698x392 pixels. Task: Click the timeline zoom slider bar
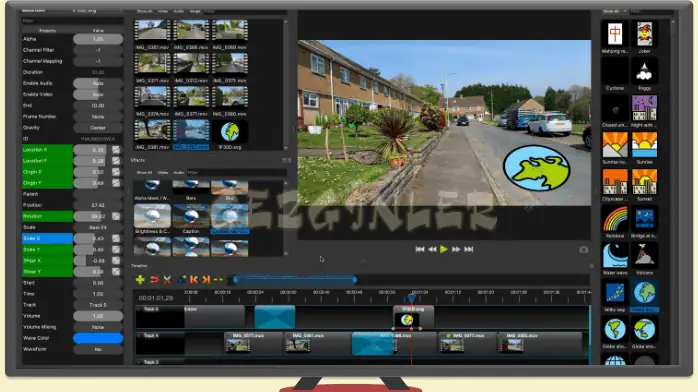295,279
